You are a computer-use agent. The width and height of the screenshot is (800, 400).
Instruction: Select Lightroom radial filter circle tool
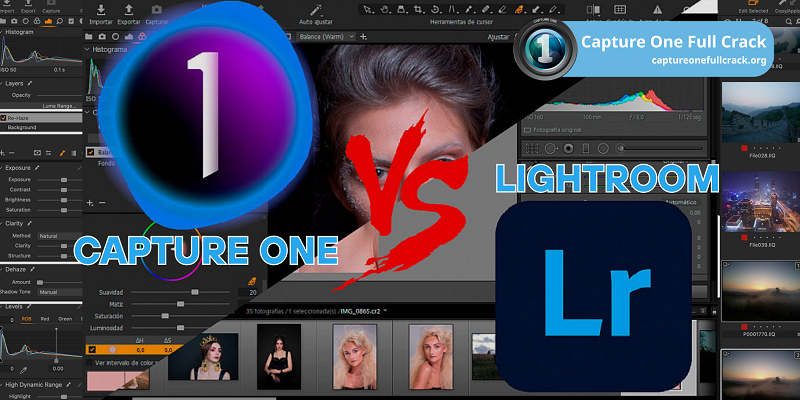point(603,148)
